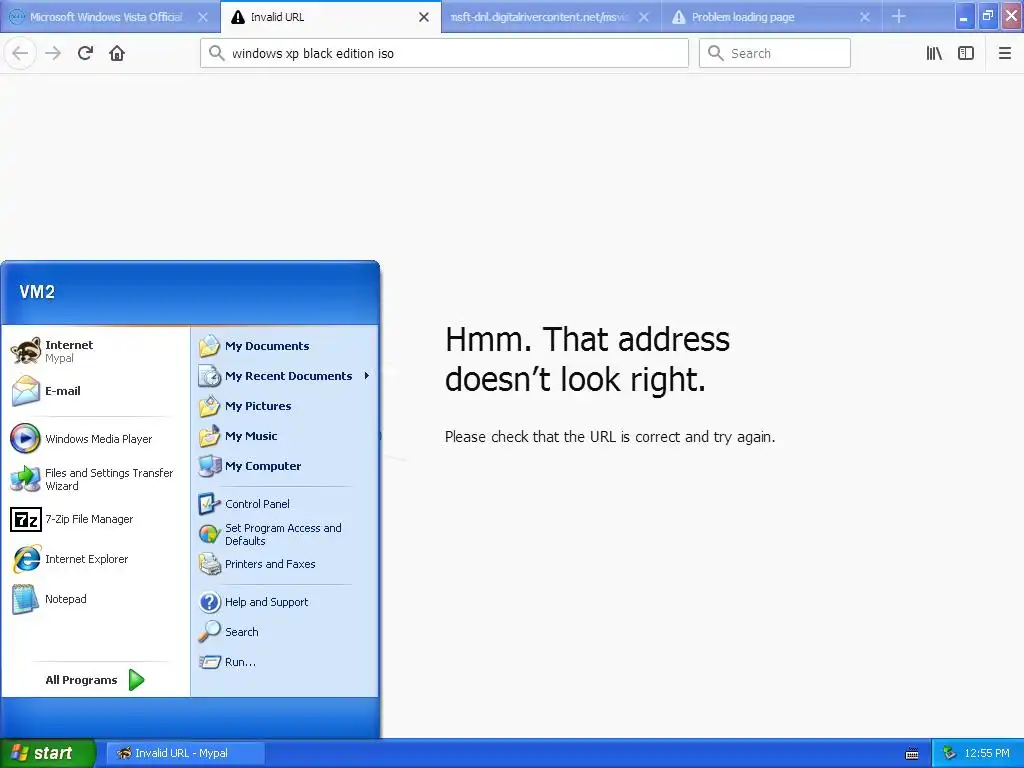Open the Library icon in toolbar
The height and width of the screenshot is (768, 1024).
pyautogui.click(x=934, y=53)
